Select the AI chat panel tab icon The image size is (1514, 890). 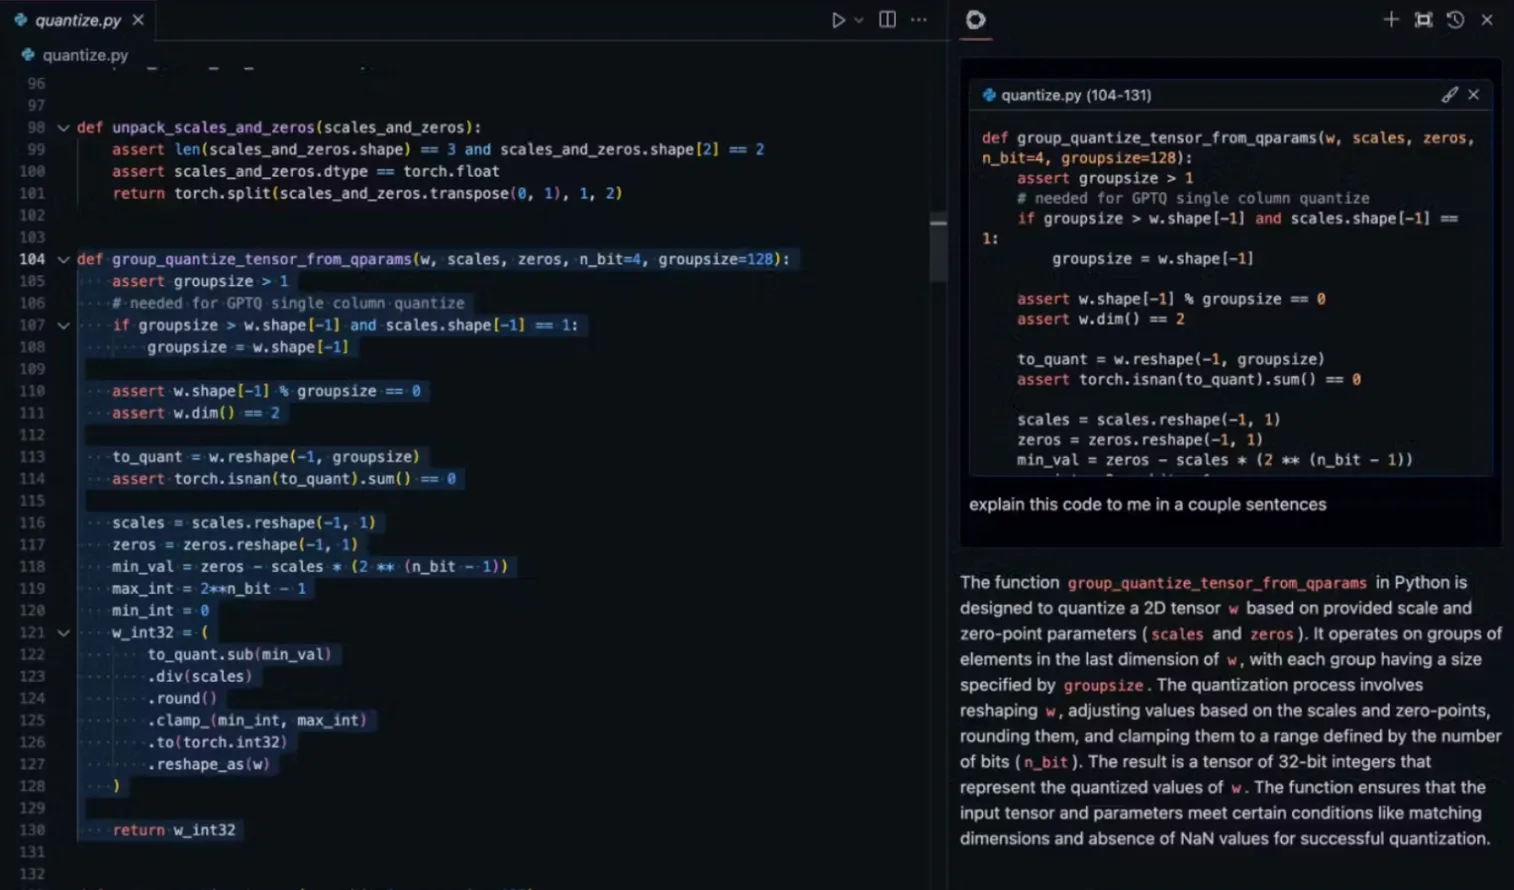coord(975,20)
